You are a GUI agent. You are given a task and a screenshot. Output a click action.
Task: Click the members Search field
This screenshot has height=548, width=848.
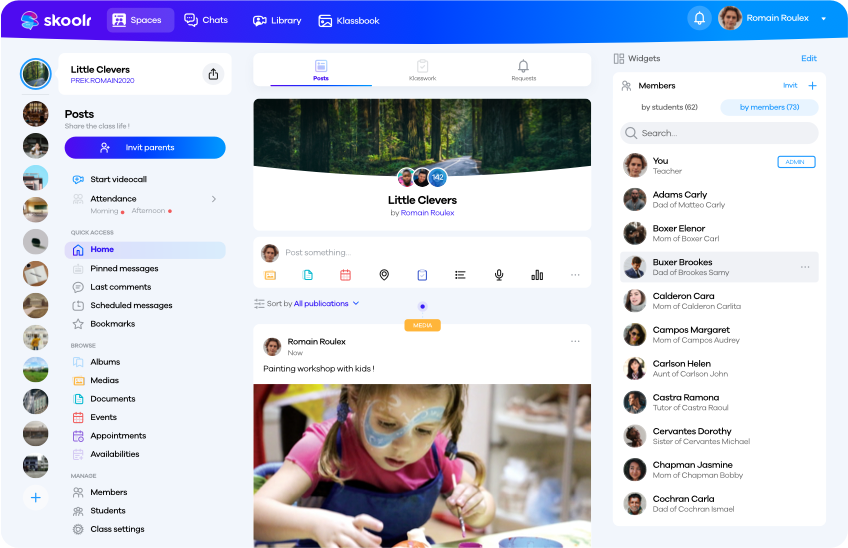coord(719,133)
